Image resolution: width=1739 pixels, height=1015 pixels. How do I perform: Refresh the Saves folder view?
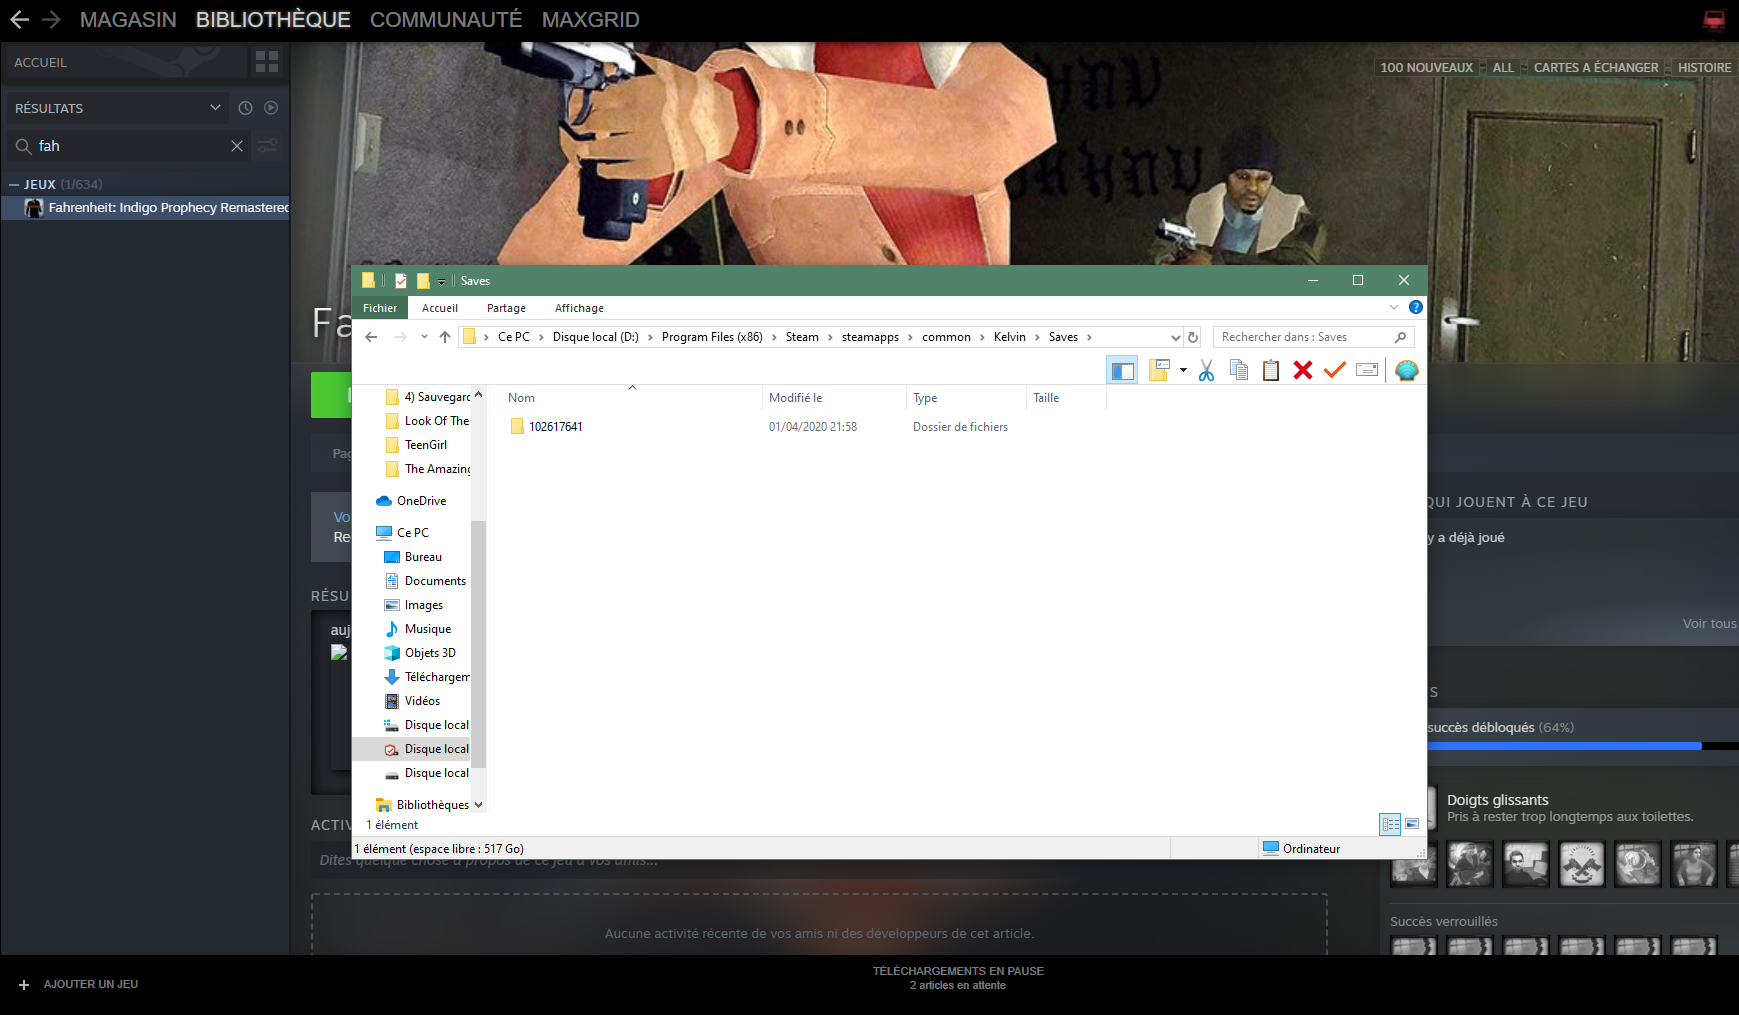pos(1193,338)
